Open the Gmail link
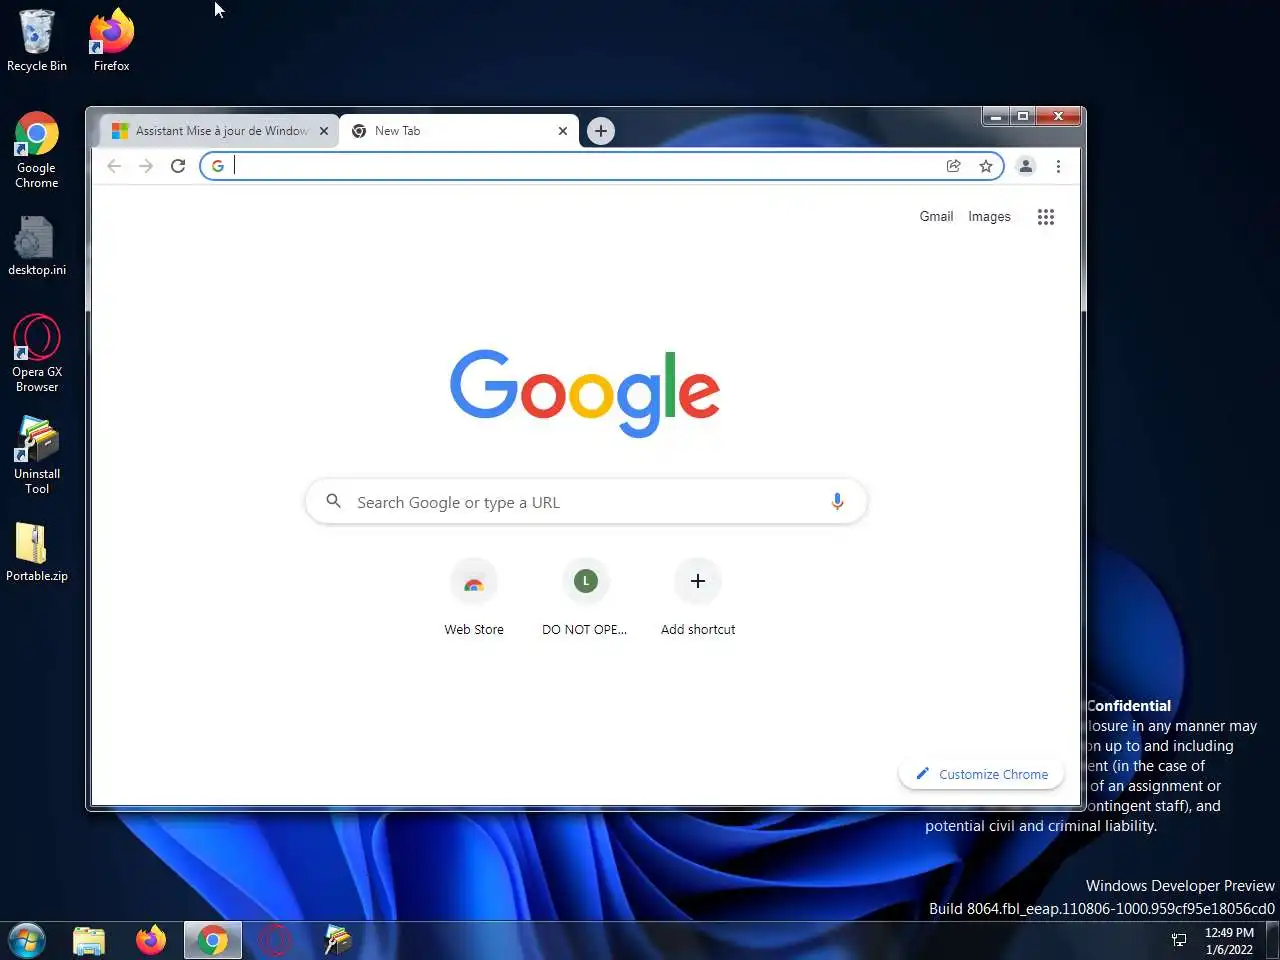This screenshot has height=960, width=1280. coord(937,216)
